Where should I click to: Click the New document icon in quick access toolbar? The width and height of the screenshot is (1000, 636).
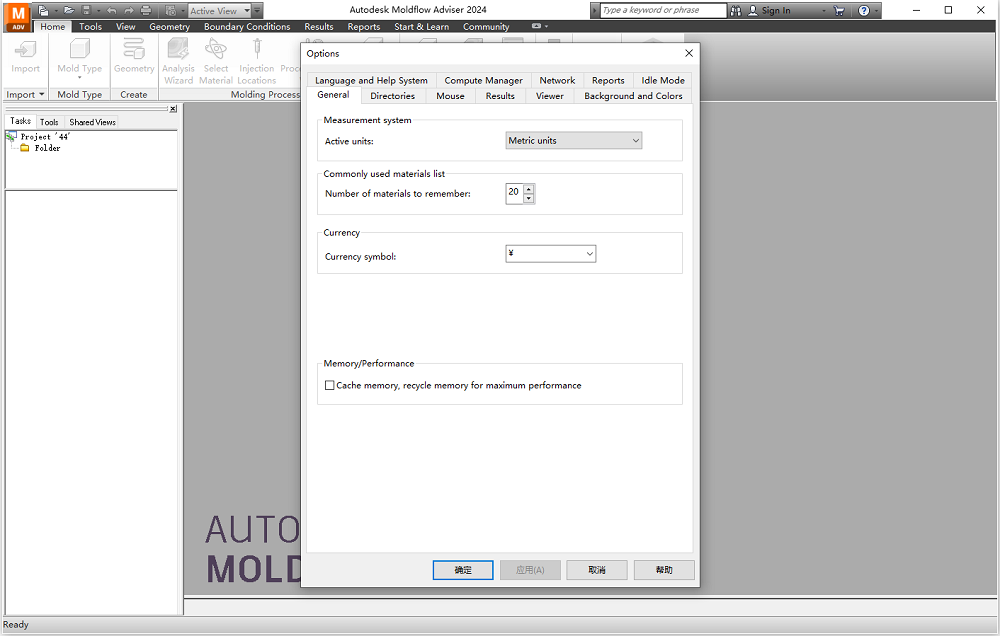[x=43, y=11]
